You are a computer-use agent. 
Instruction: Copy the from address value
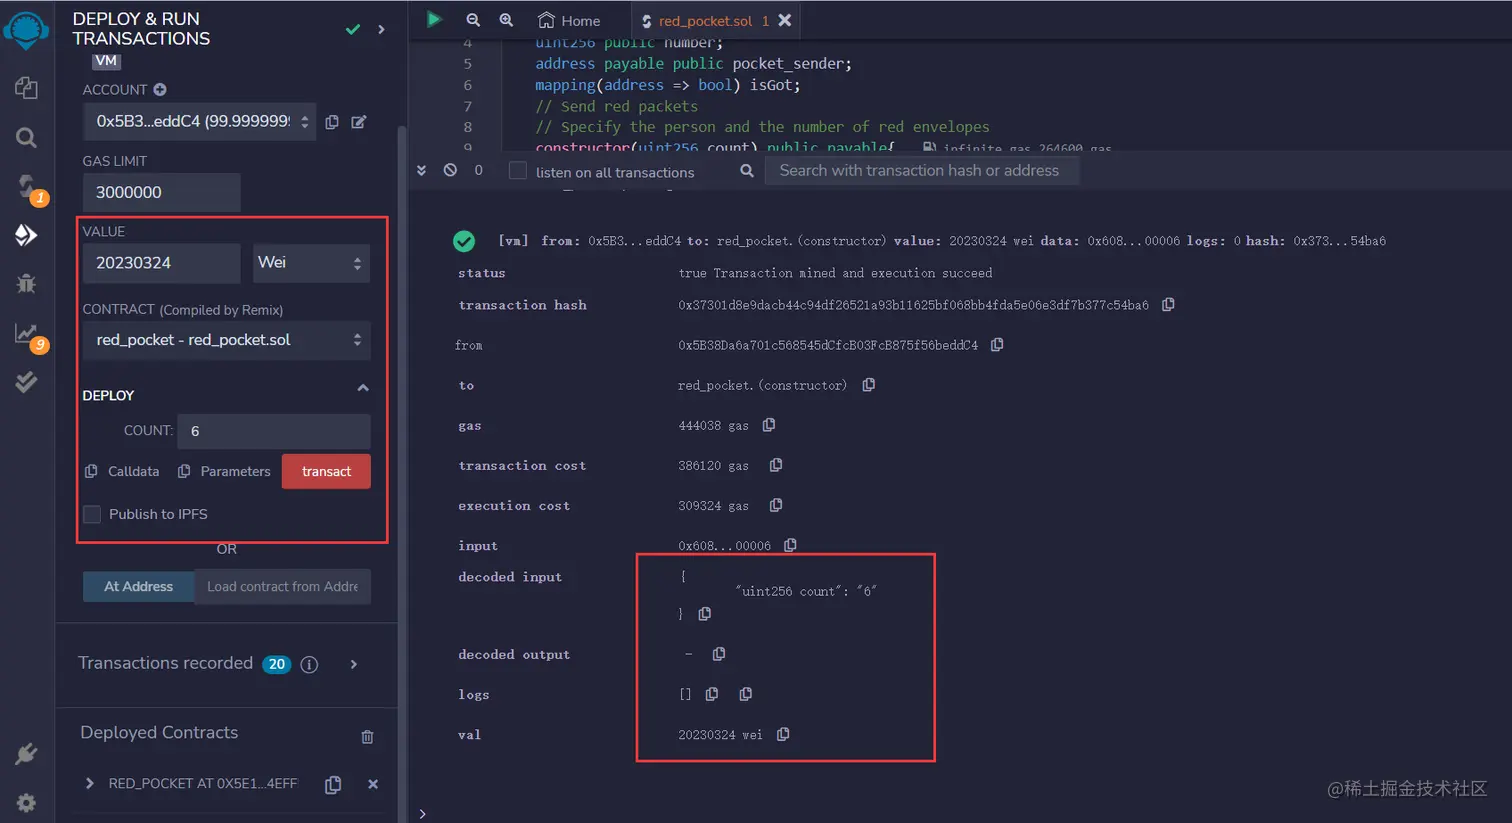997,344
